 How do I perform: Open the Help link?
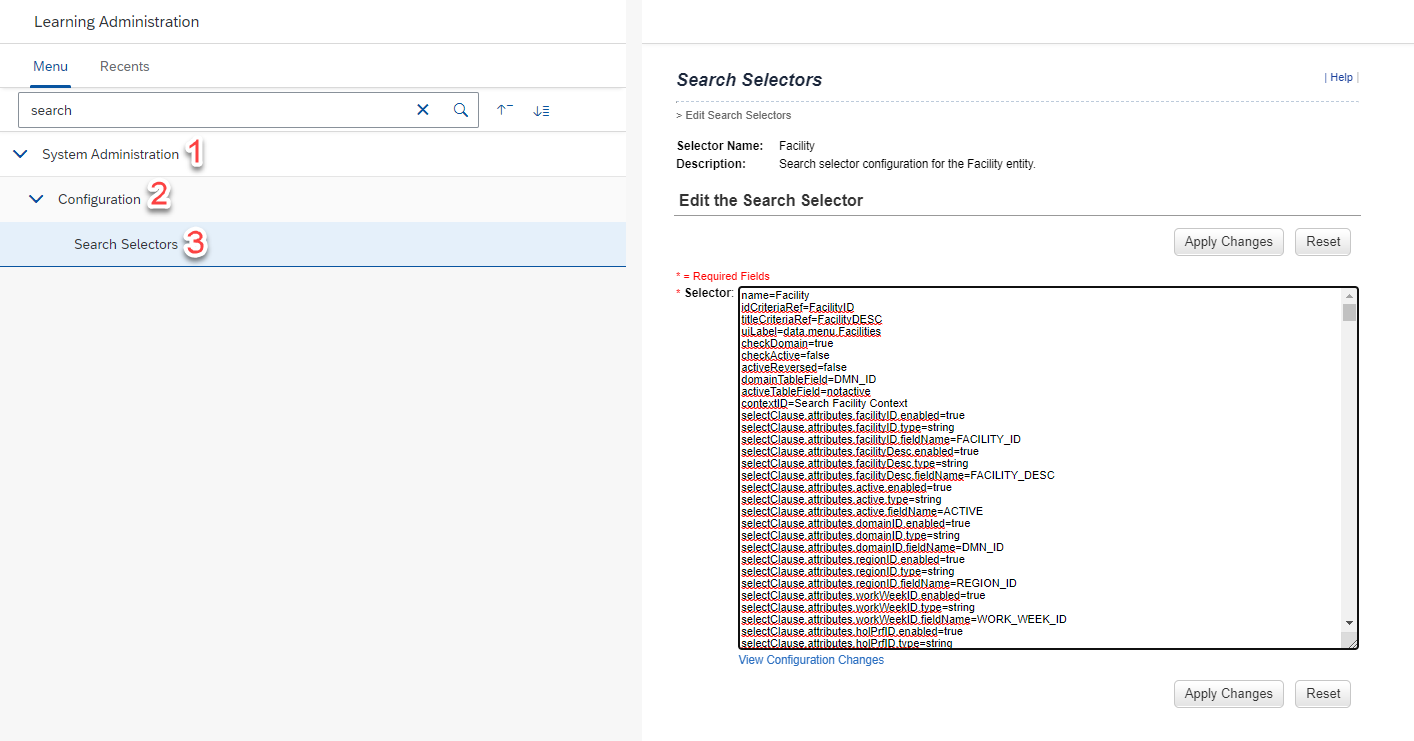click(1341, 77)
